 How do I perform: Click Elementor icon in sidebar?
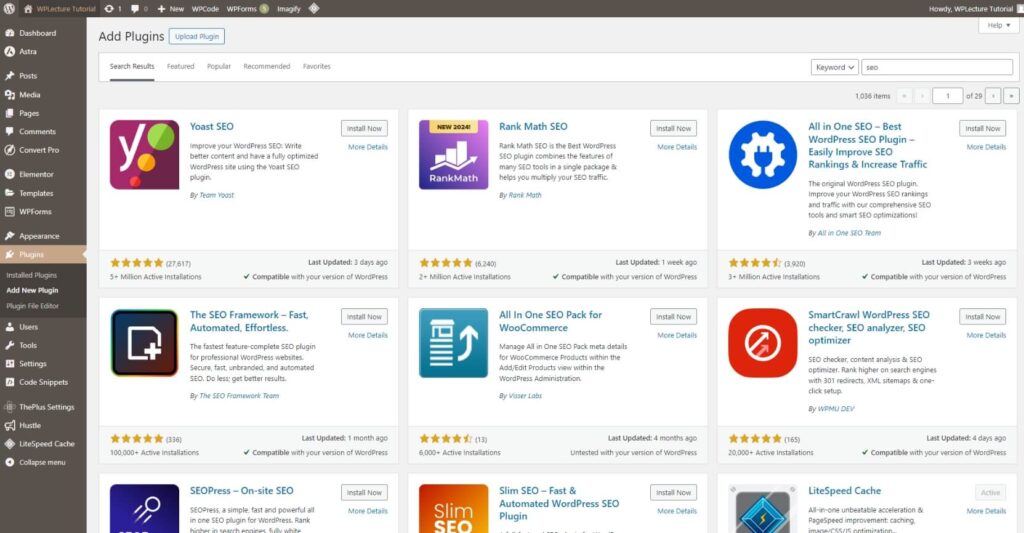pos(10,174)
